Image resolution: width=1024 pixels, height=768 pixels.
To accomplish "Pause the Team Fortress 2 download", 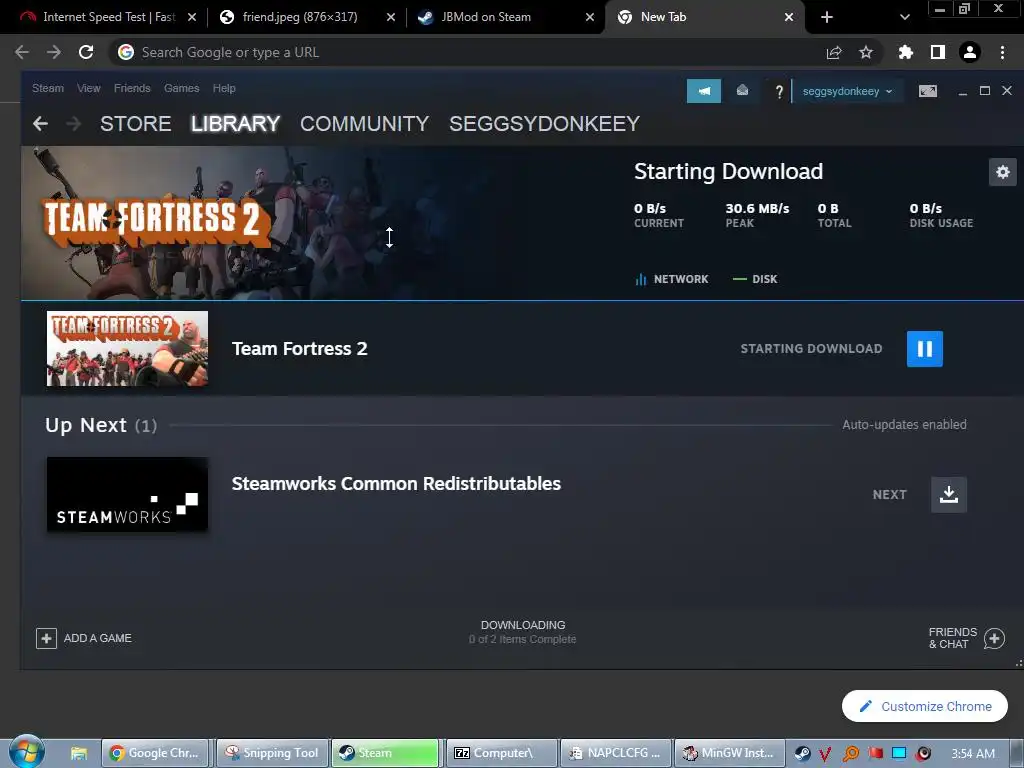I will click(924, 349).
